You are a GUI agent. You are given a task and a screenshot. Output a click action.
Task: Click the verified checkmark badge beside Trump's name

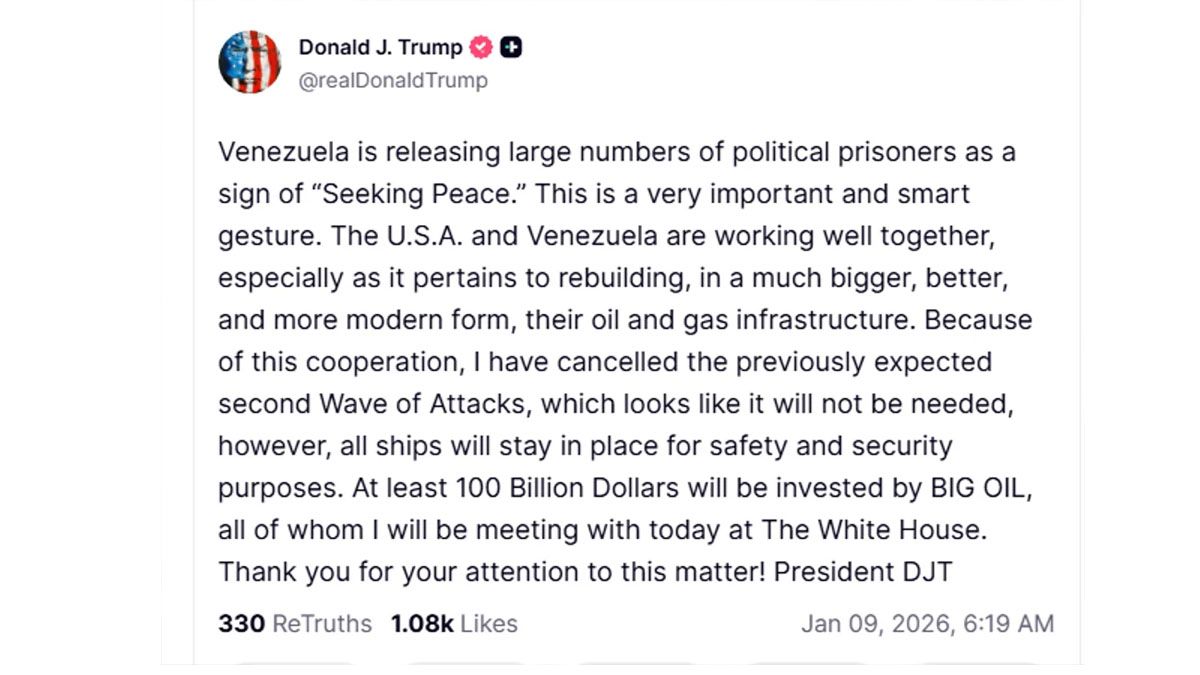click(483, 46)
